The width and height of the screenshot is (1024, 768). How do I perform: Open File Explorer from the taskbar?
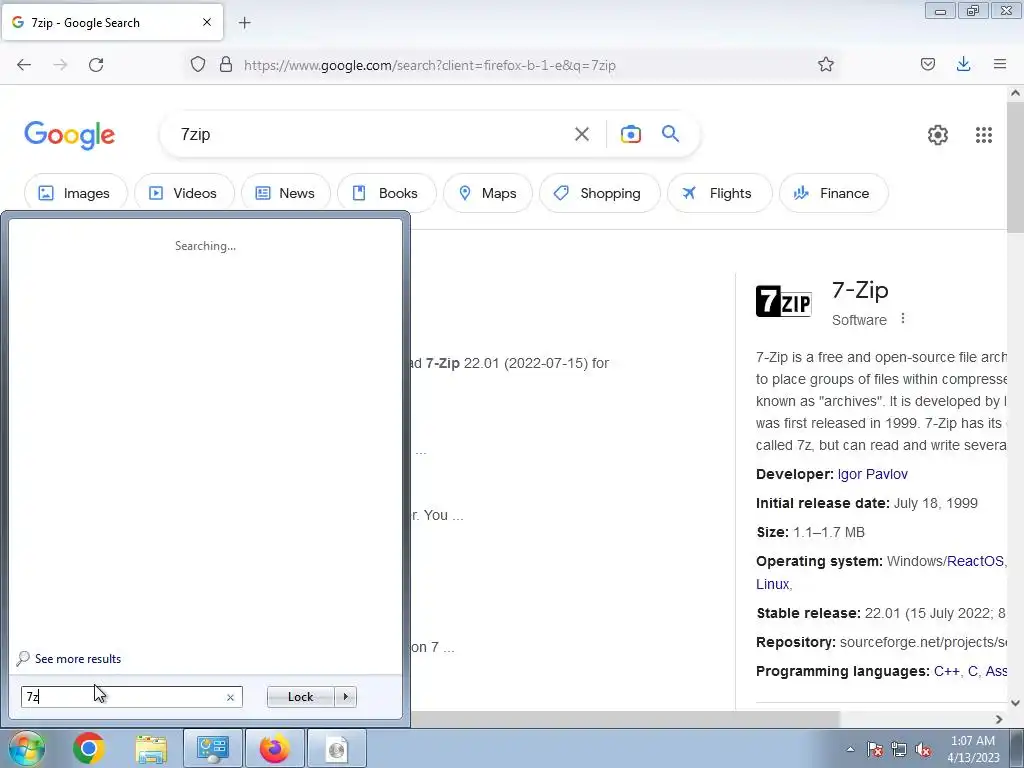(151, 748)
